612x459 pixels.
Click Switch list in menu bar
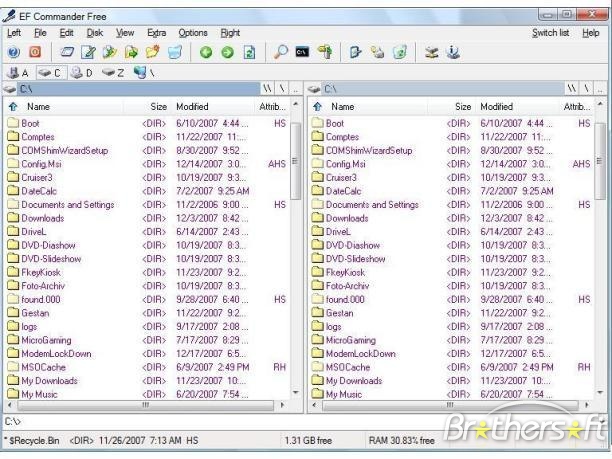(550, 33)
